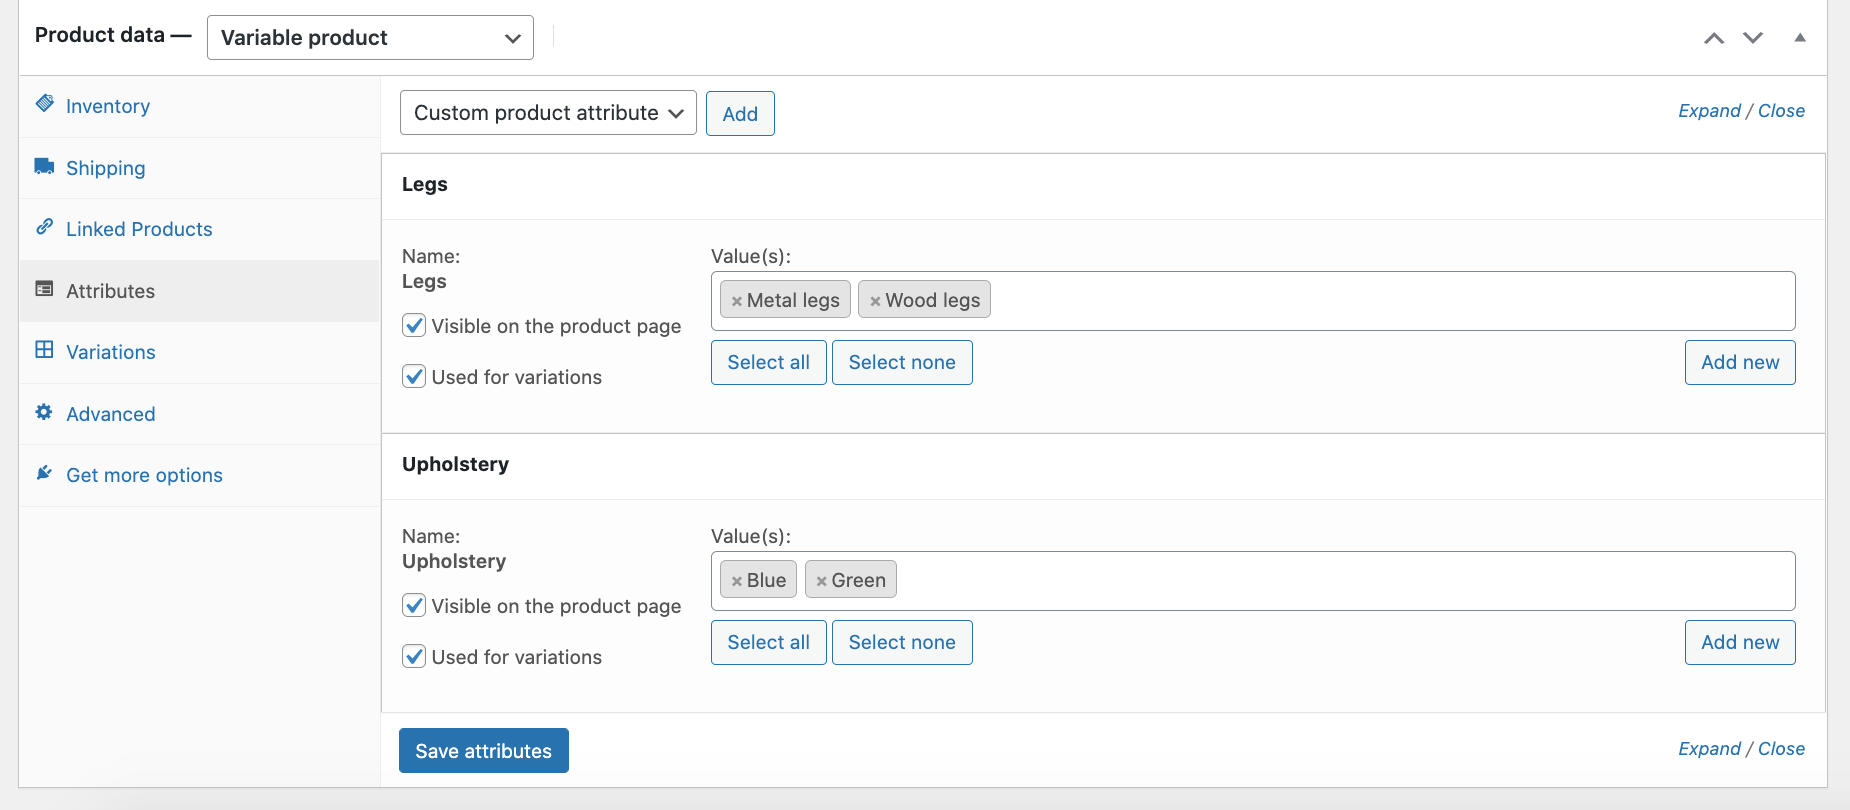1850x810 pixels.
Task: Click inside the Legs values input field
Action: (1390, 301)
